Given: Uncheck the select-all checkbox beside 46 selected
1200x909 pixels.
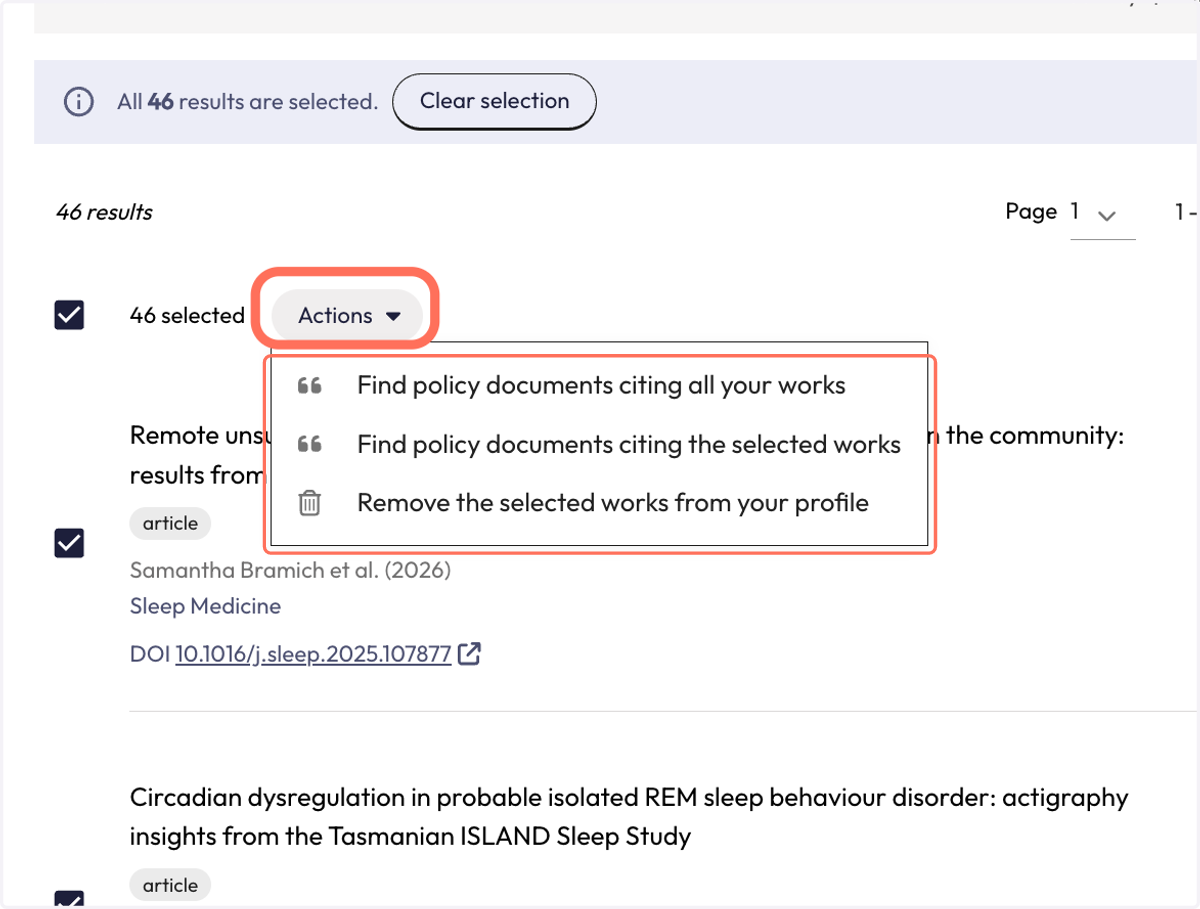Looking at the screenshot, I should pyautogui.click(x=69, y=315).
